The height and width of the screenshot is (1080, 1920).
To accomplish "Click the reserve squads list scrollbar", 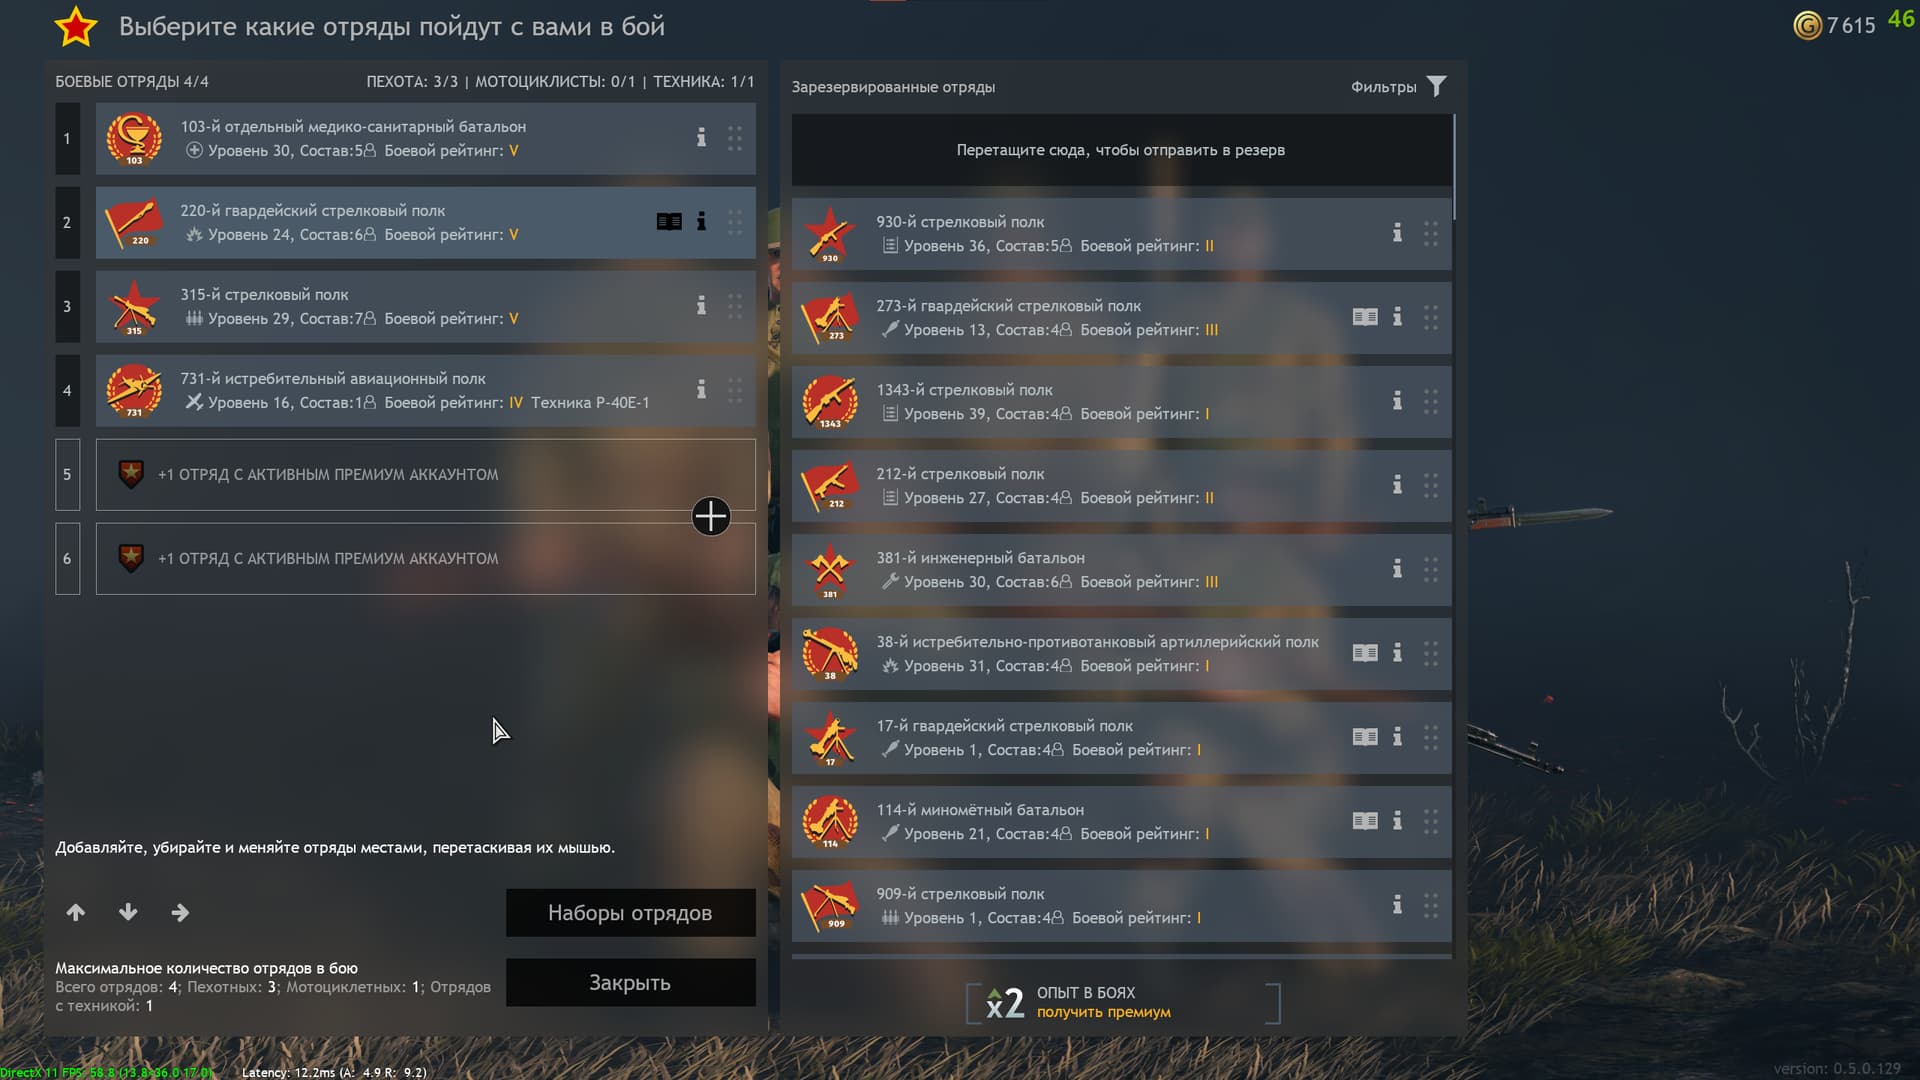I will (1454, 167).
